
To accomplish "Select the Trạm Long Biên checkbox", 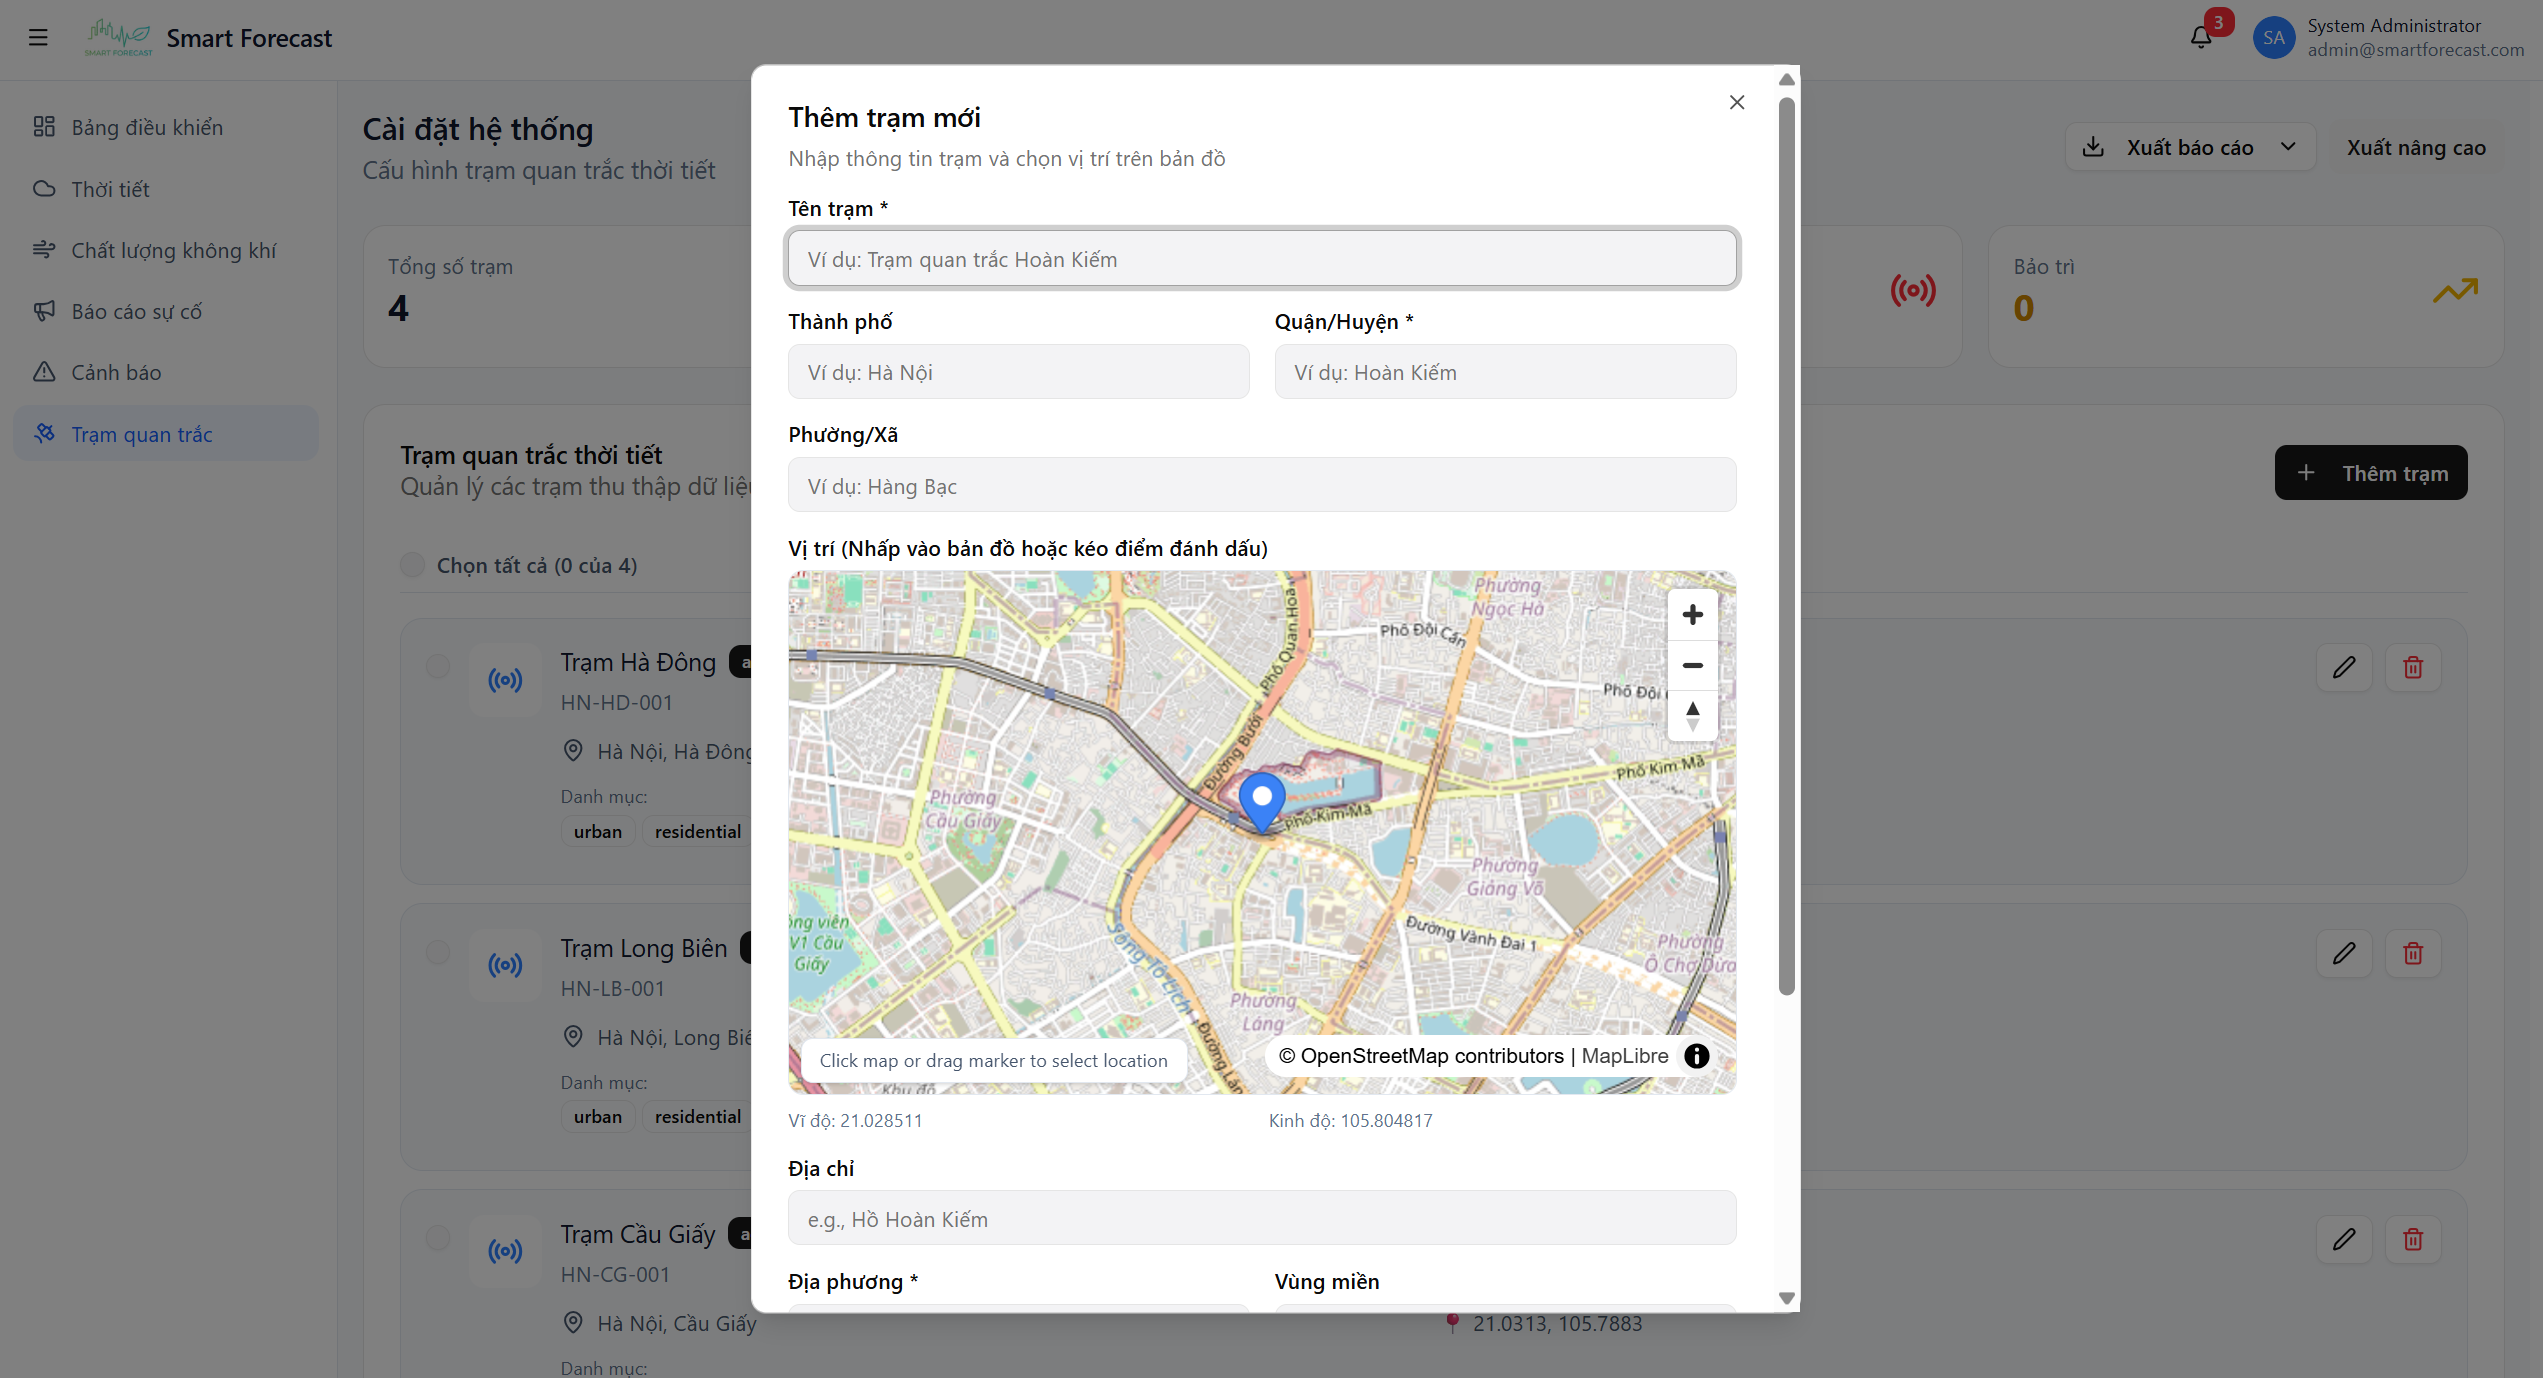I will 438,952.
